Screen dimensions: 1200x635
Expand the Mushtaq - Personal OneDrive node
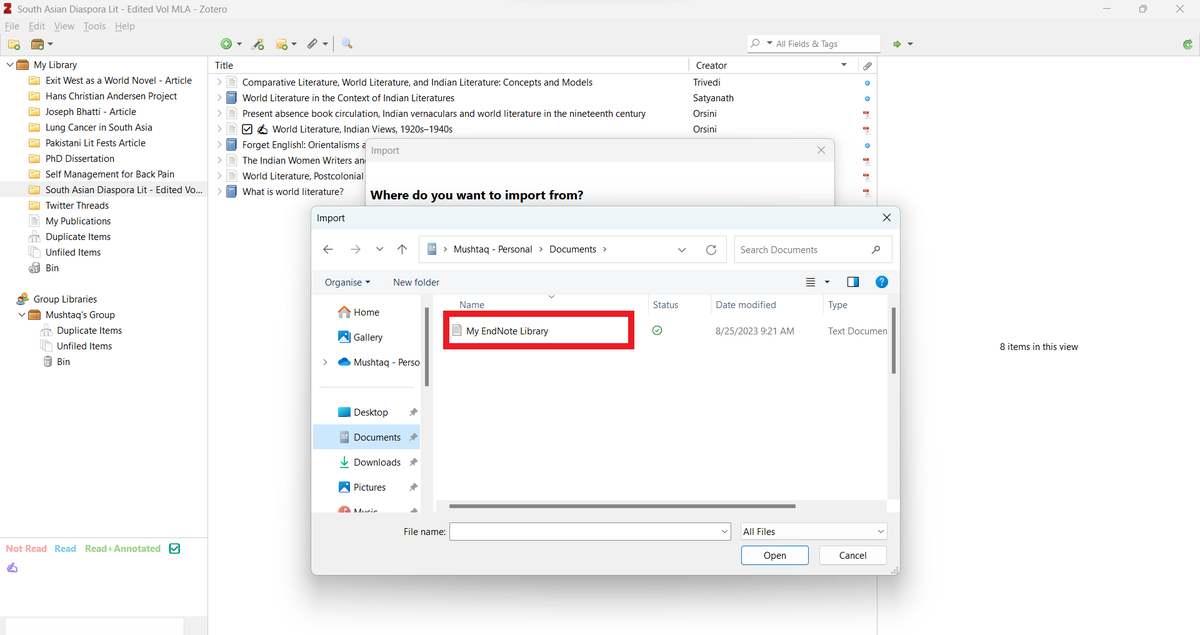[x=325, y=362]
